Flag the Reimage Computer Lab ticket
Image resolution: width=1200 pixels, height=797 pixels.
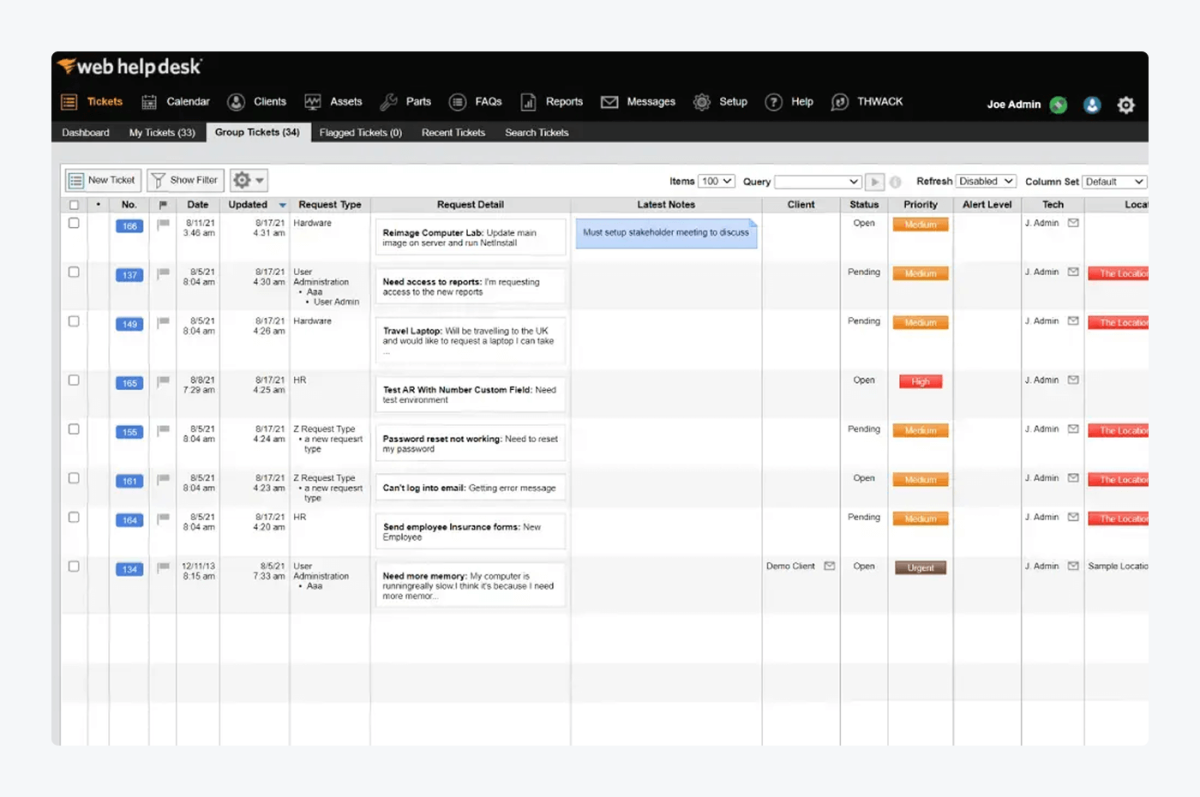[162, 224]
